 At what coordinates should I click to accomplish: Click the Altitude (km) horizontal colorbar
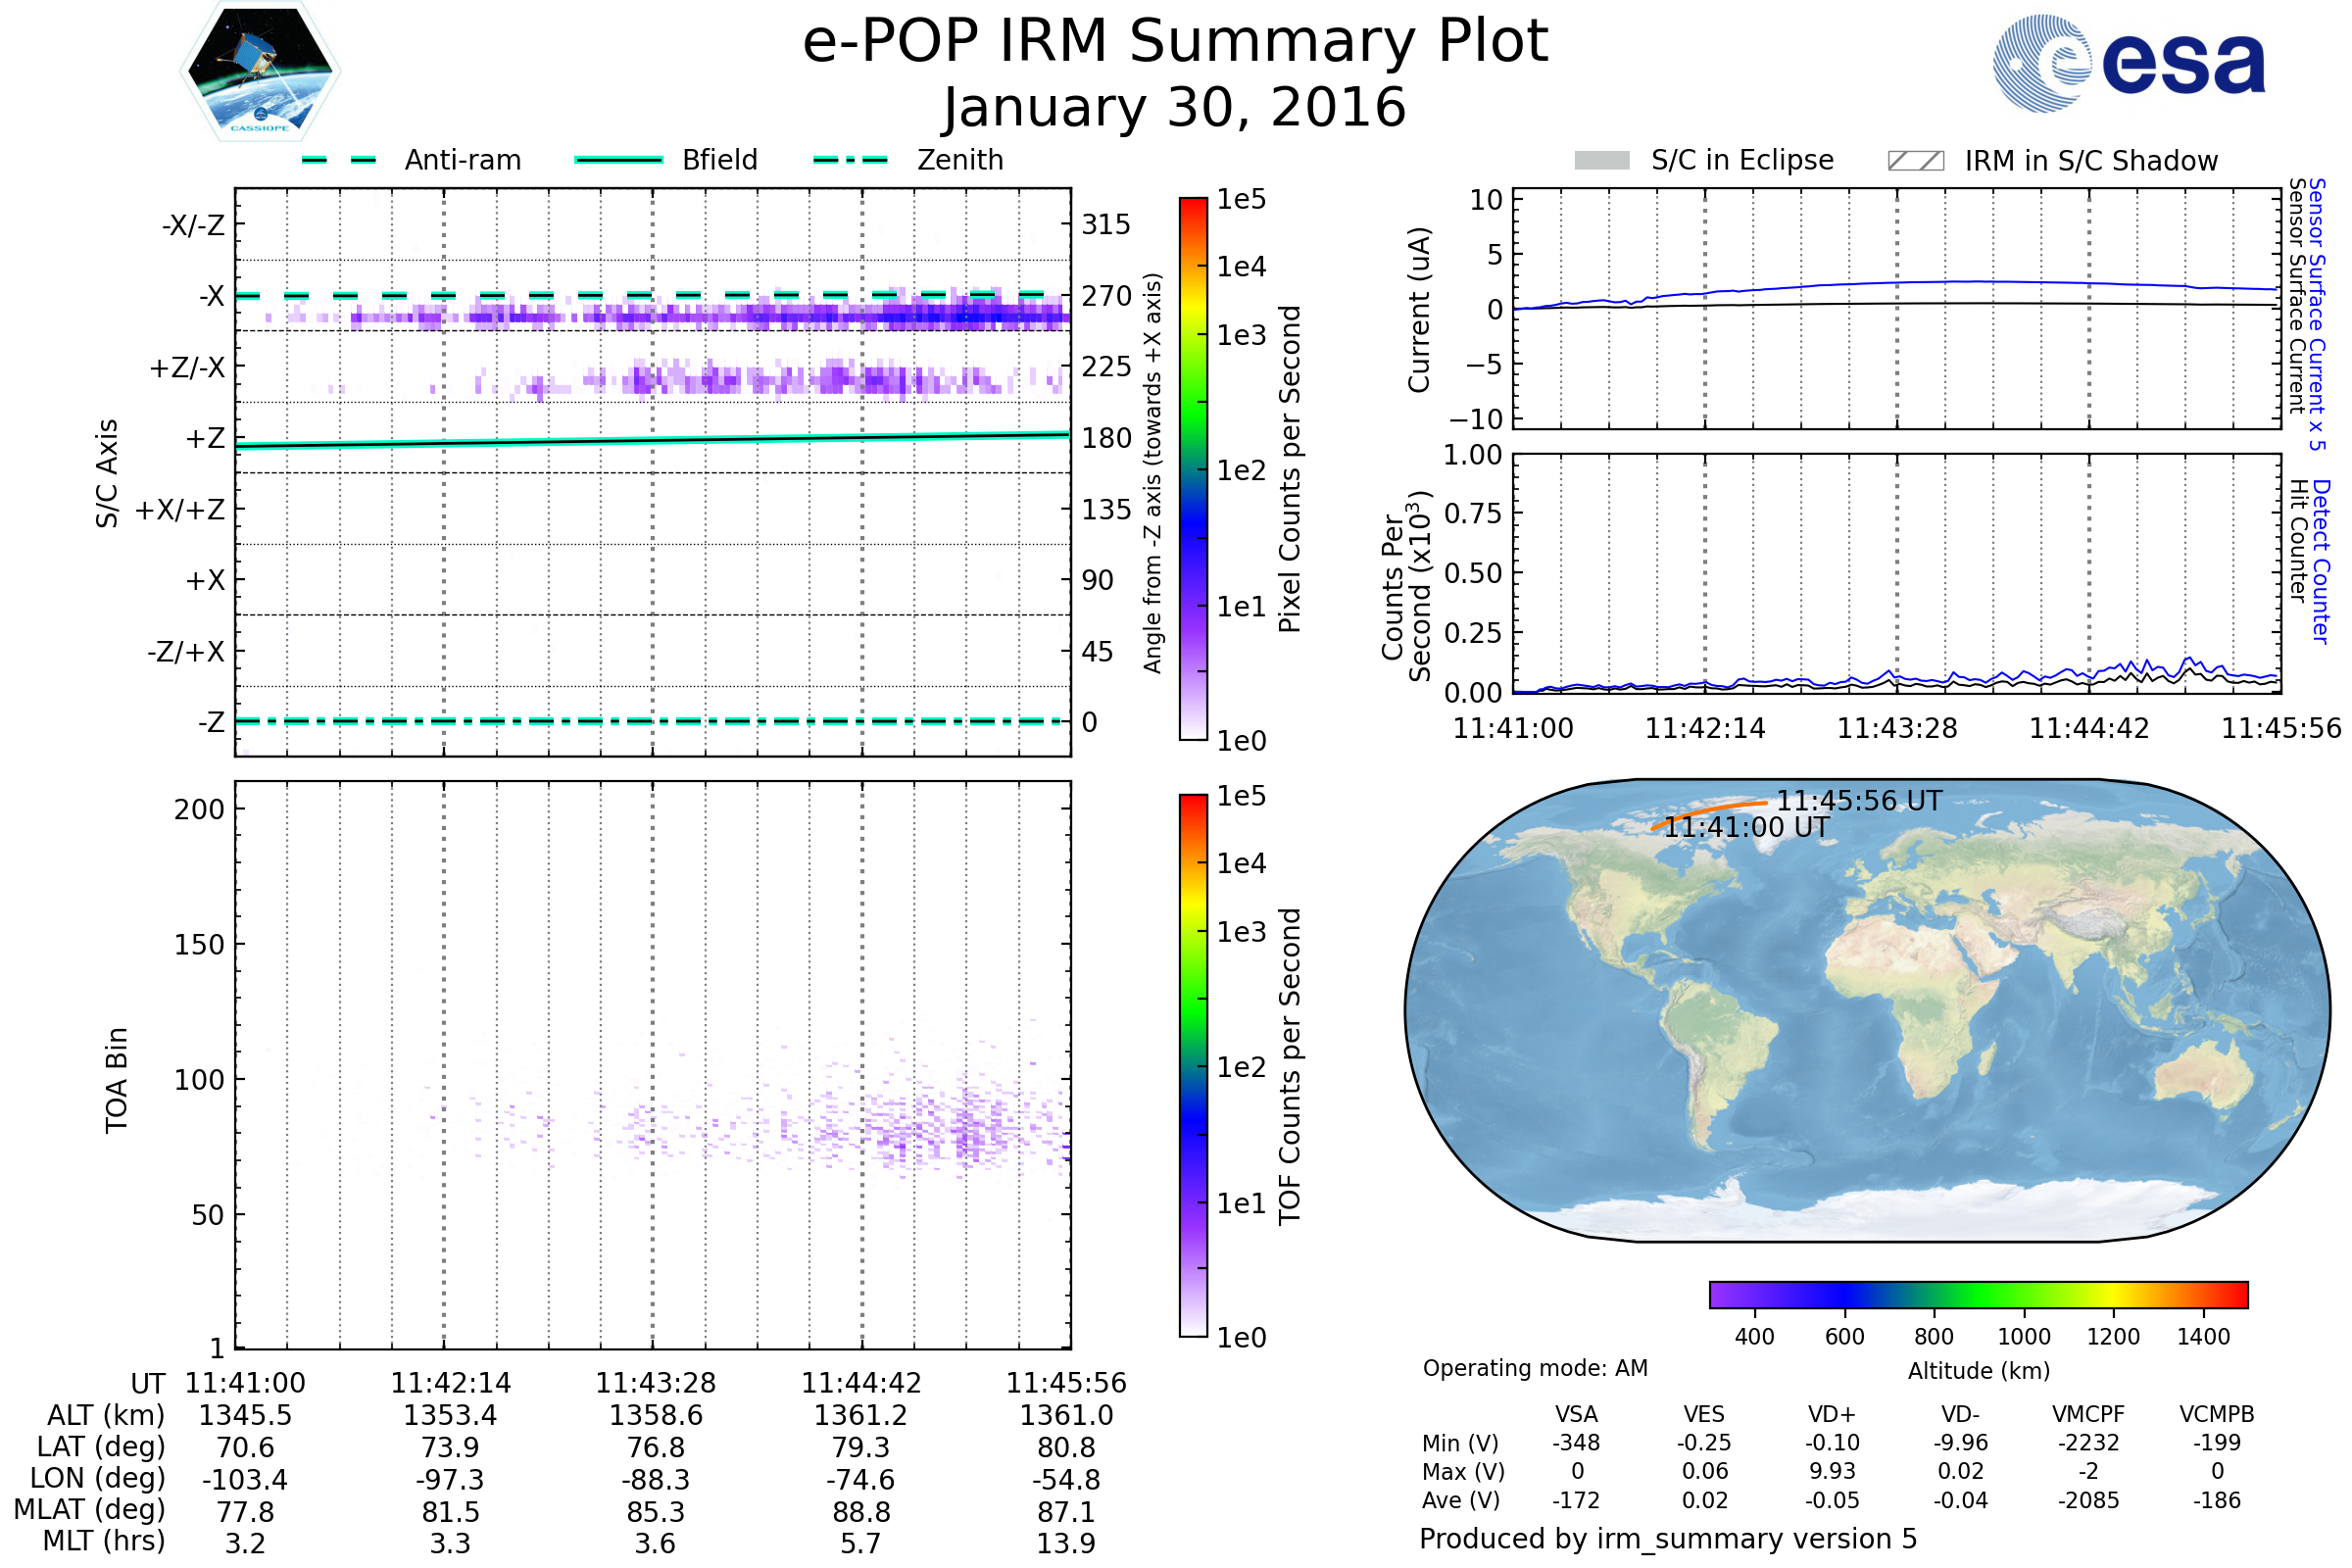[1978, 1294]
